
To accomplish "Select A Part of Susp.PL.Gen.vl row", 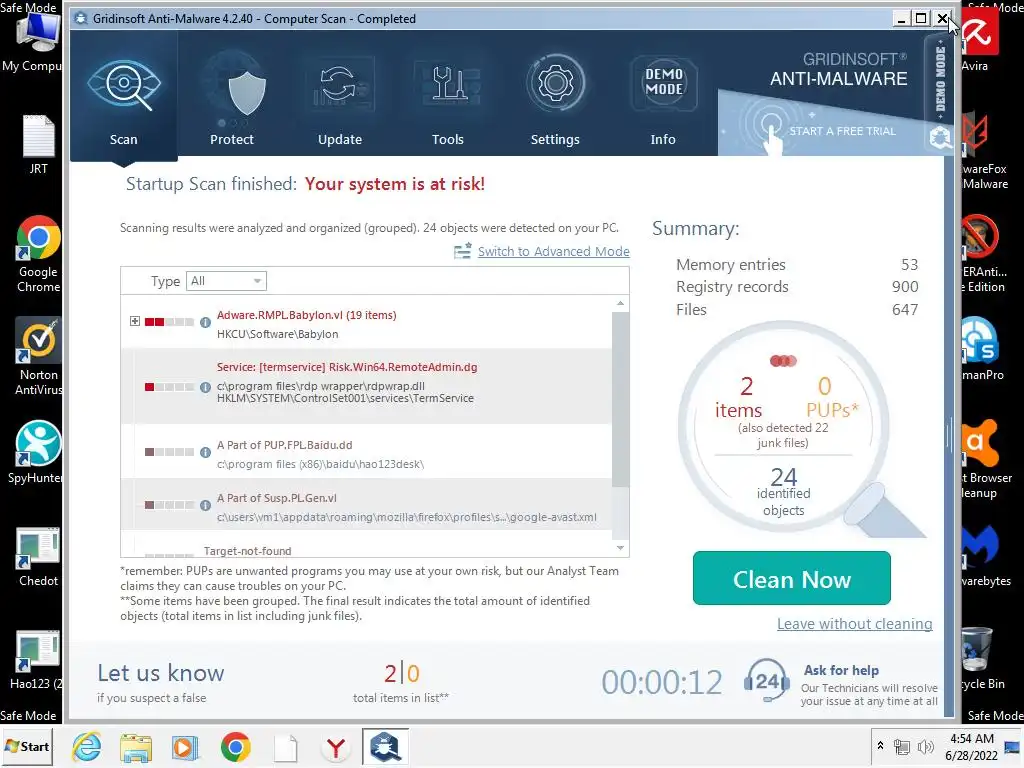I will pyautogui.click(x=366, y=505).
